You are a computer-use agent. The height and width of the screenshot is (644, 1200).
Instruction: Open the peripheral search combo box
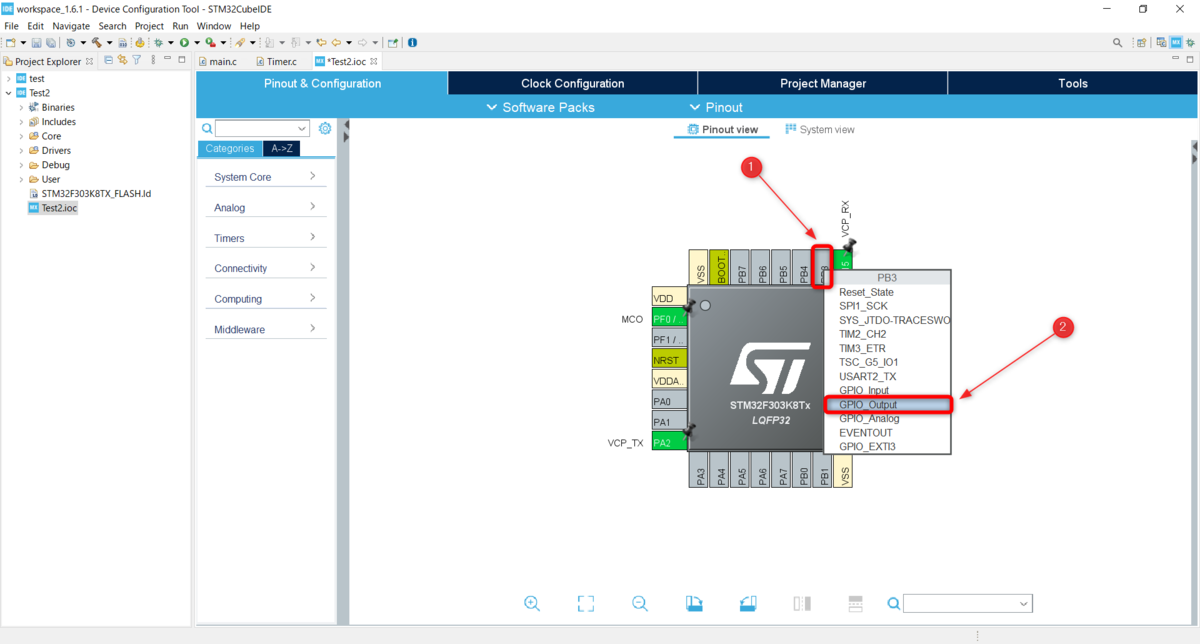tap(263, 128)
